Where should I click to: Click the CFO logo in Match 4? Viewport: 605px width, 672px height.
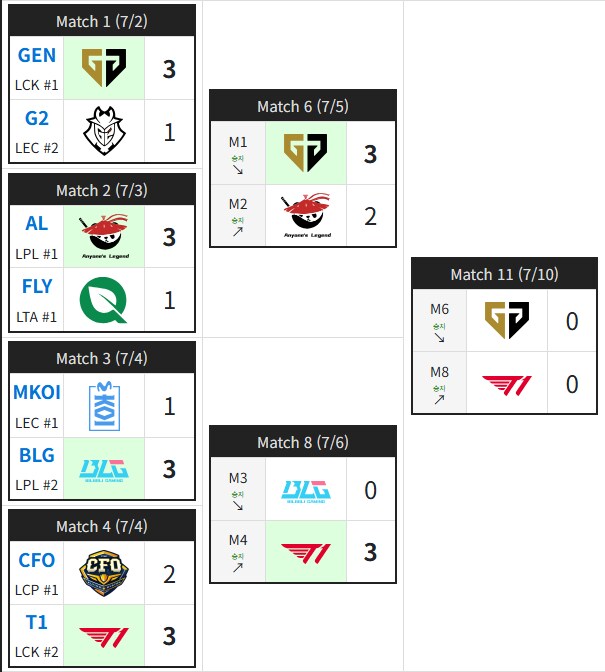click(x=104, y=573)
